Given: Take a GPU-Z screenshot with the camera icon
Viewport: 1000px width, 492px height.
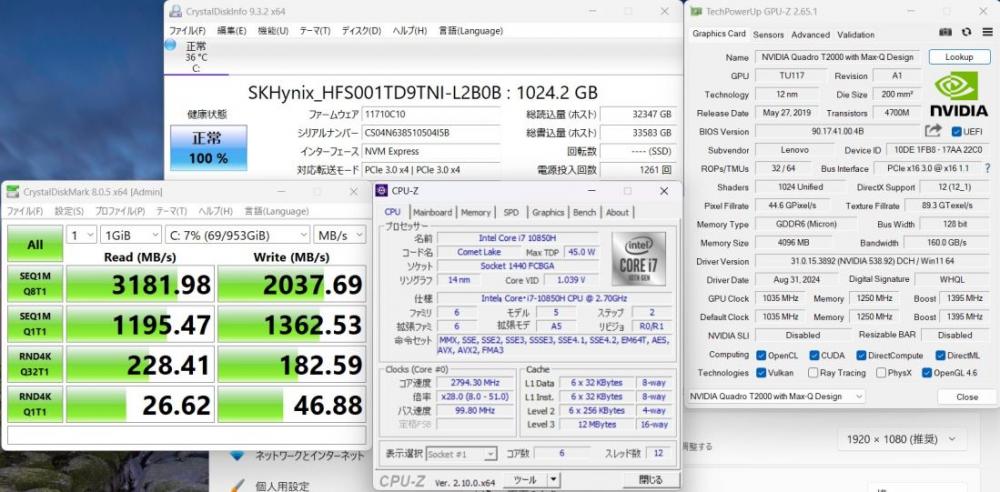Looking at the screenshot, I should tap(946, 32).
